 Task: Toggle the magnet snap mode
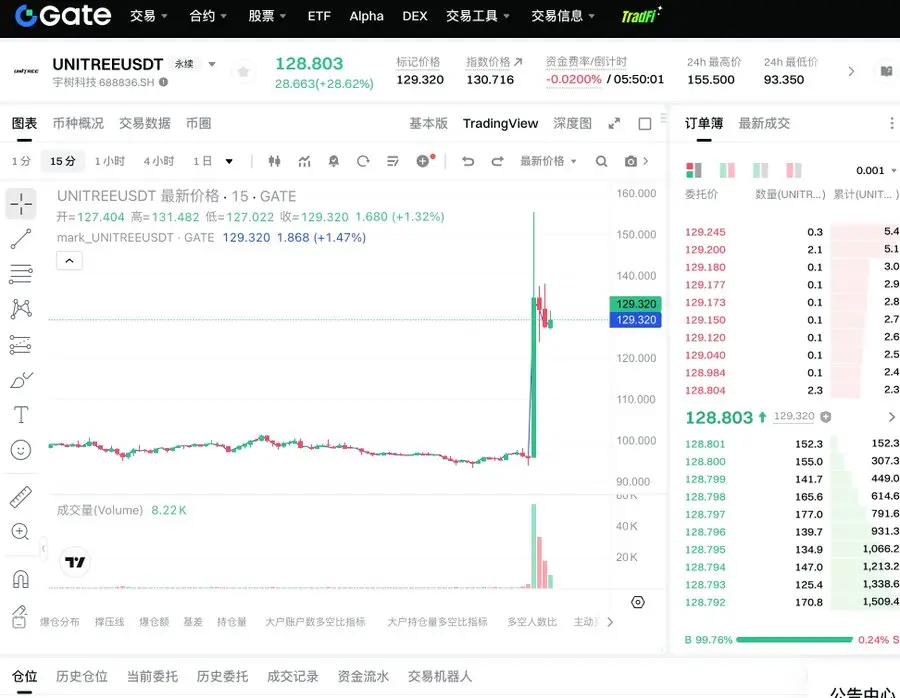21,579
